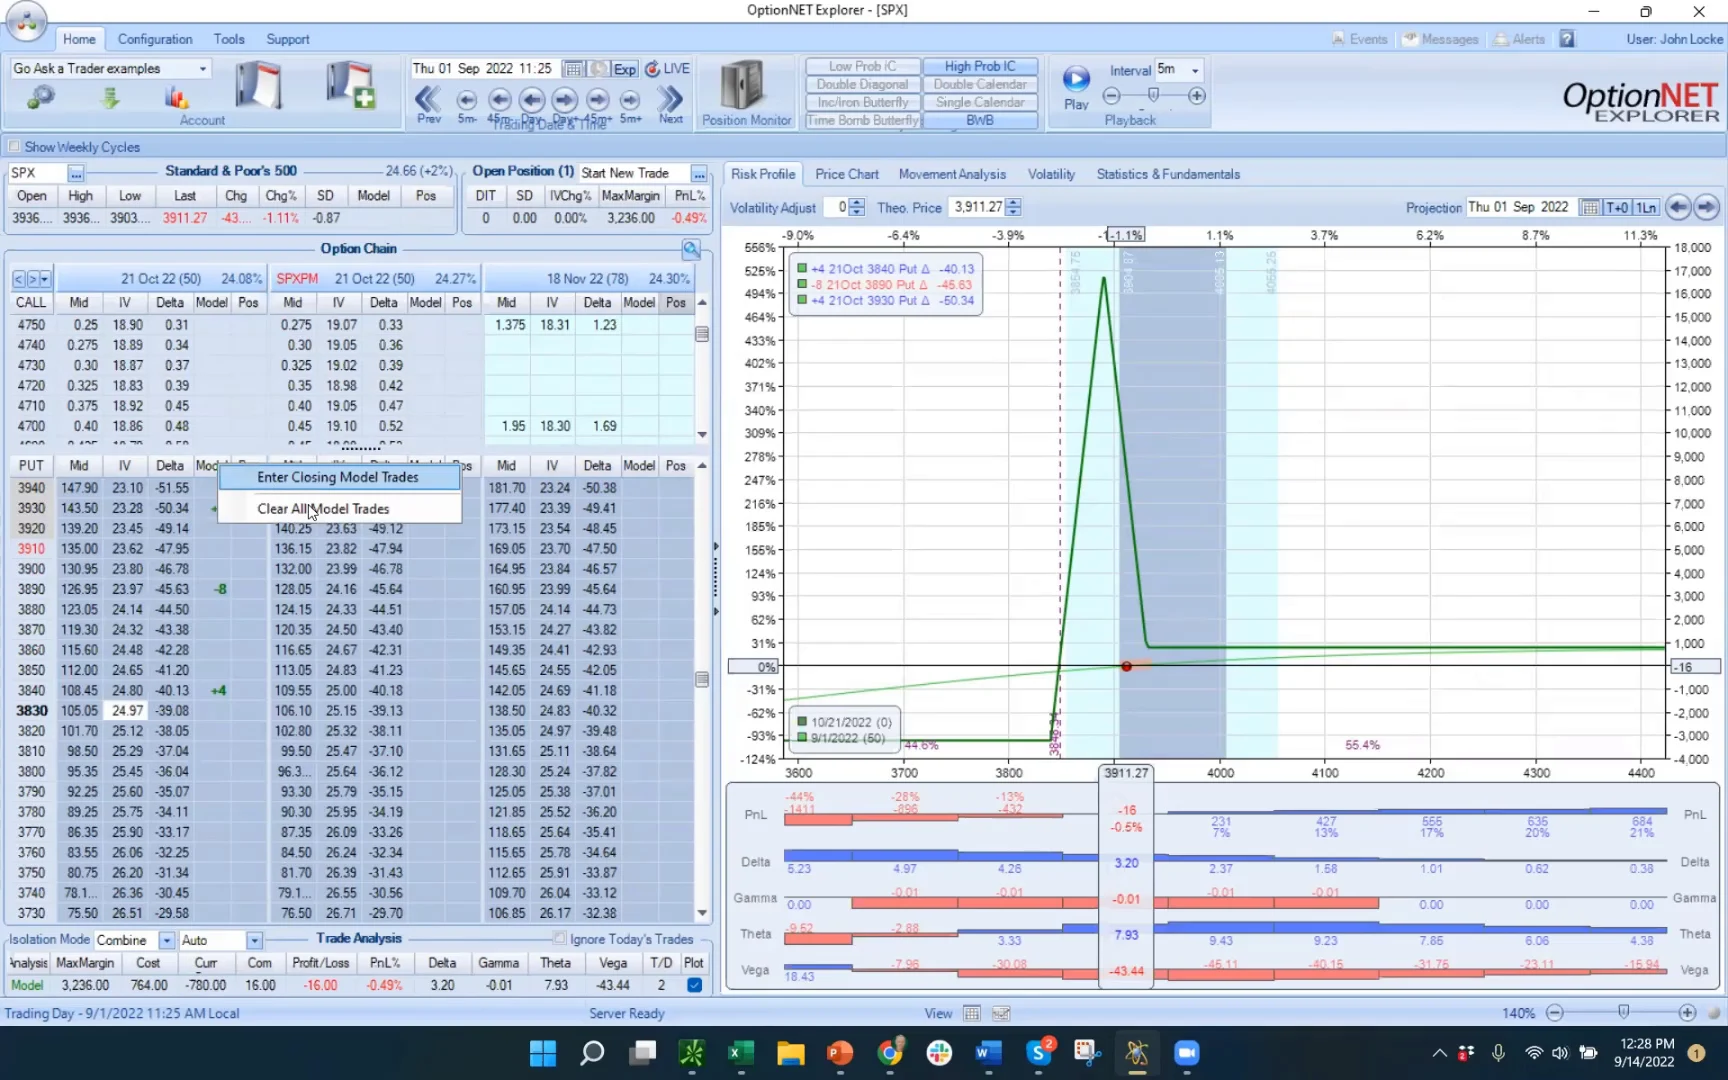Open the expiration cycle dropdown arrow
This screenshot has width=1728, height=1080.
tap(45, 279)
